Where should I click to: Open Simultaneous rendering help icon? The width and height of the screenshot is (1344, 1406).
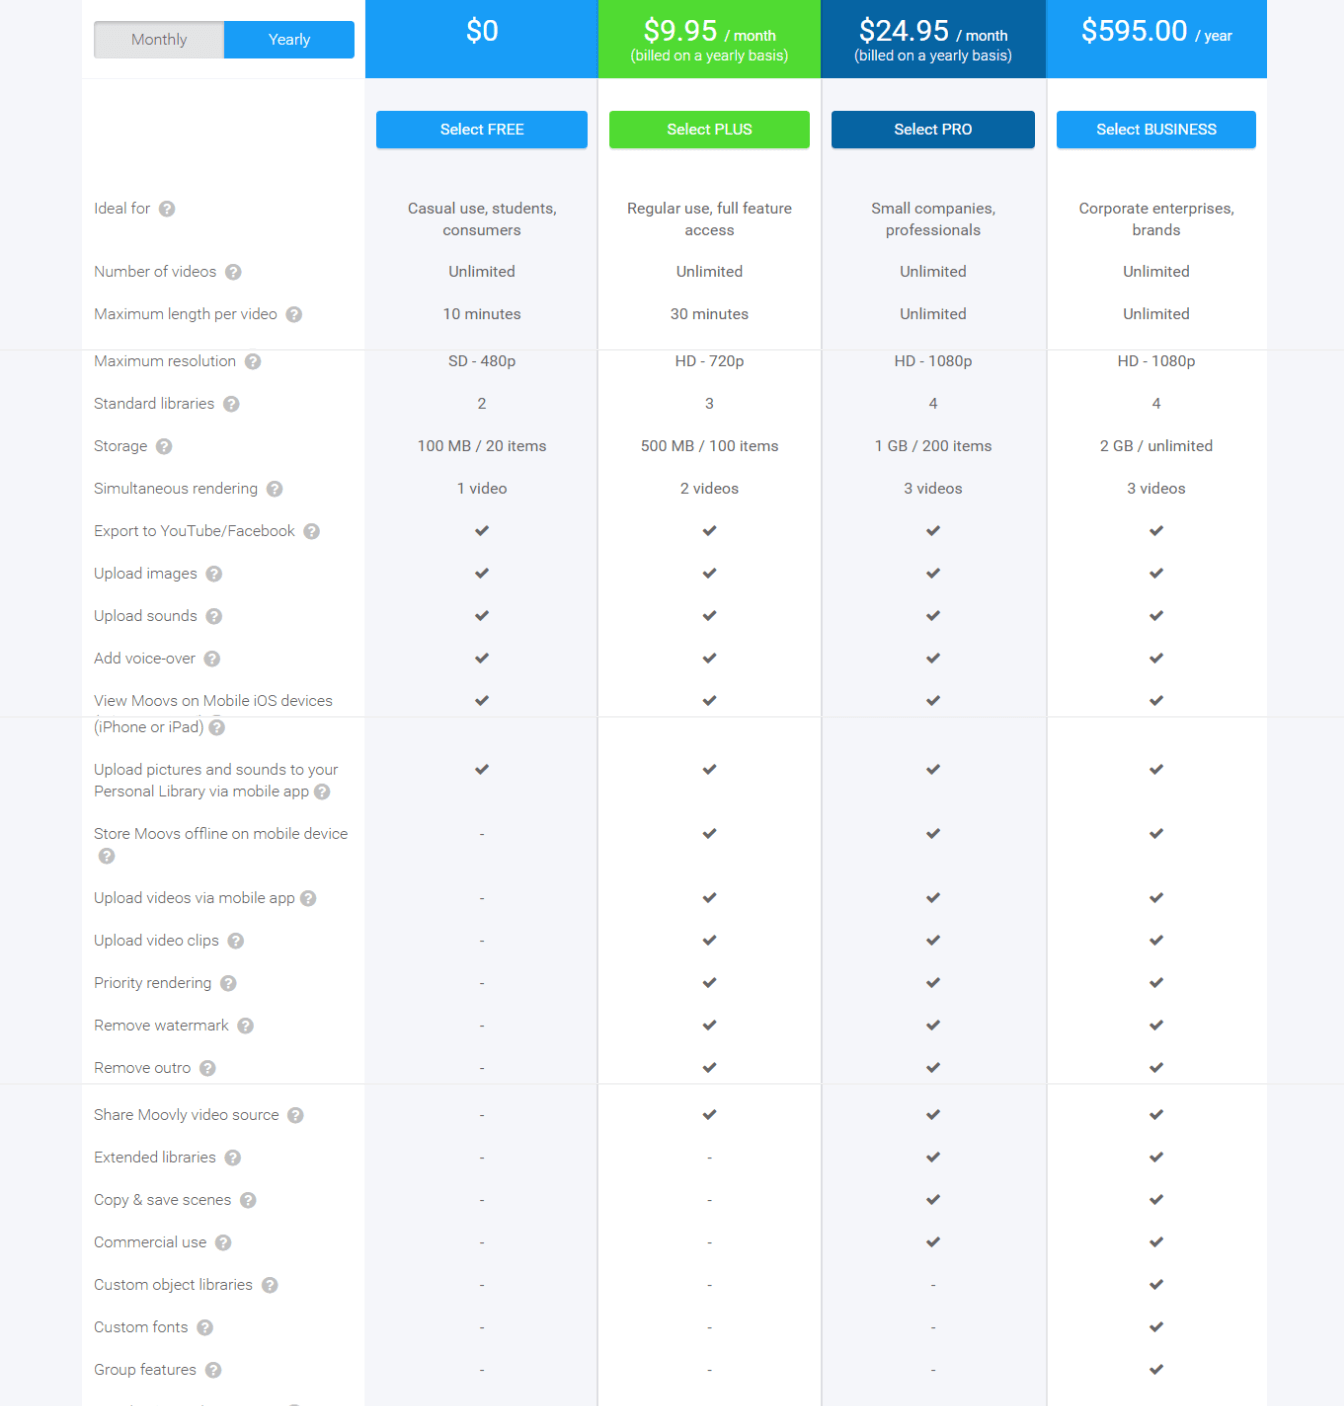tap(275, 489)
